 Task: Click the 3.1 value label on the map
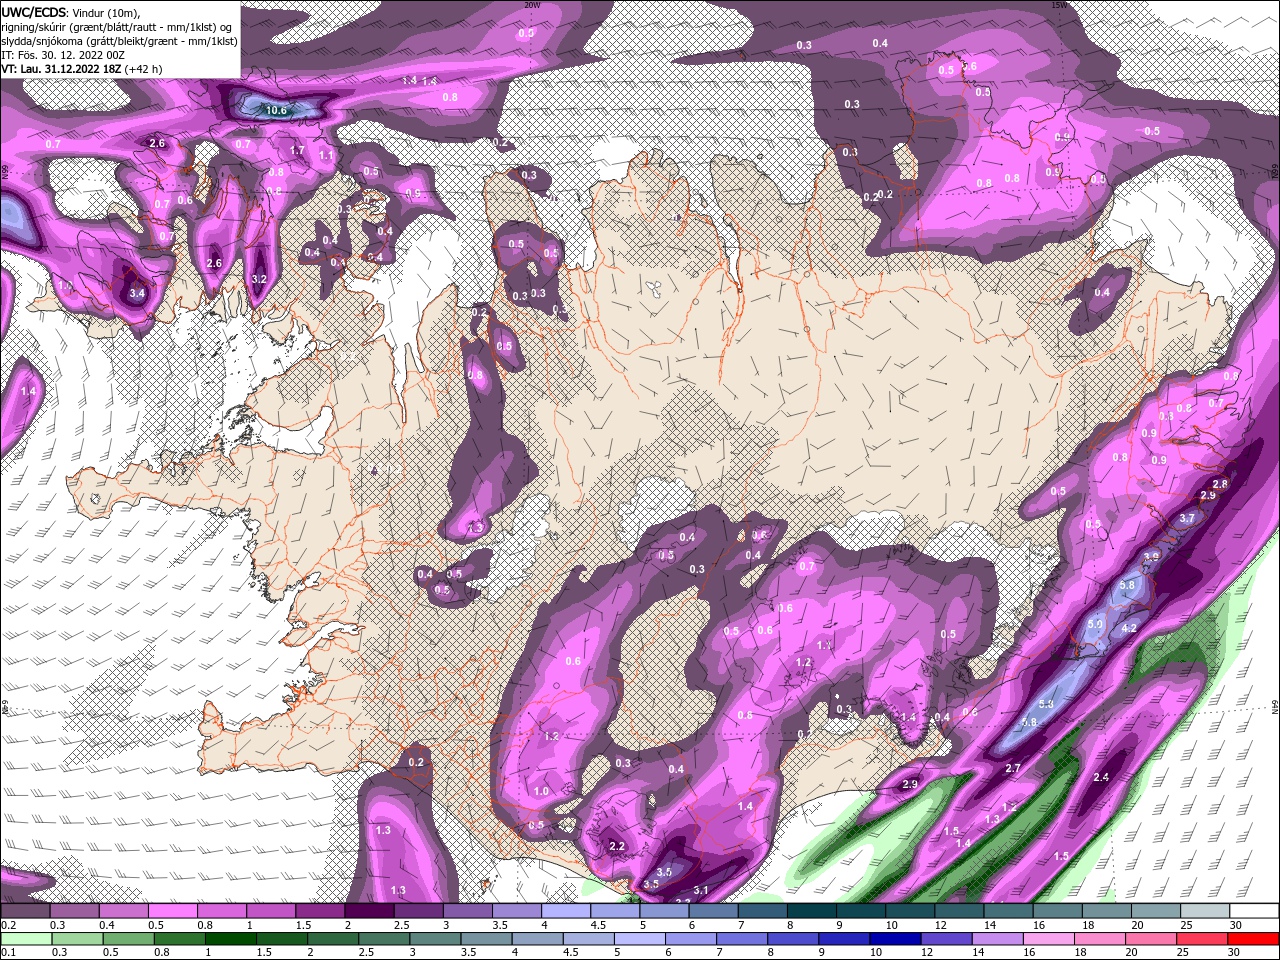[x=701, y=891]
